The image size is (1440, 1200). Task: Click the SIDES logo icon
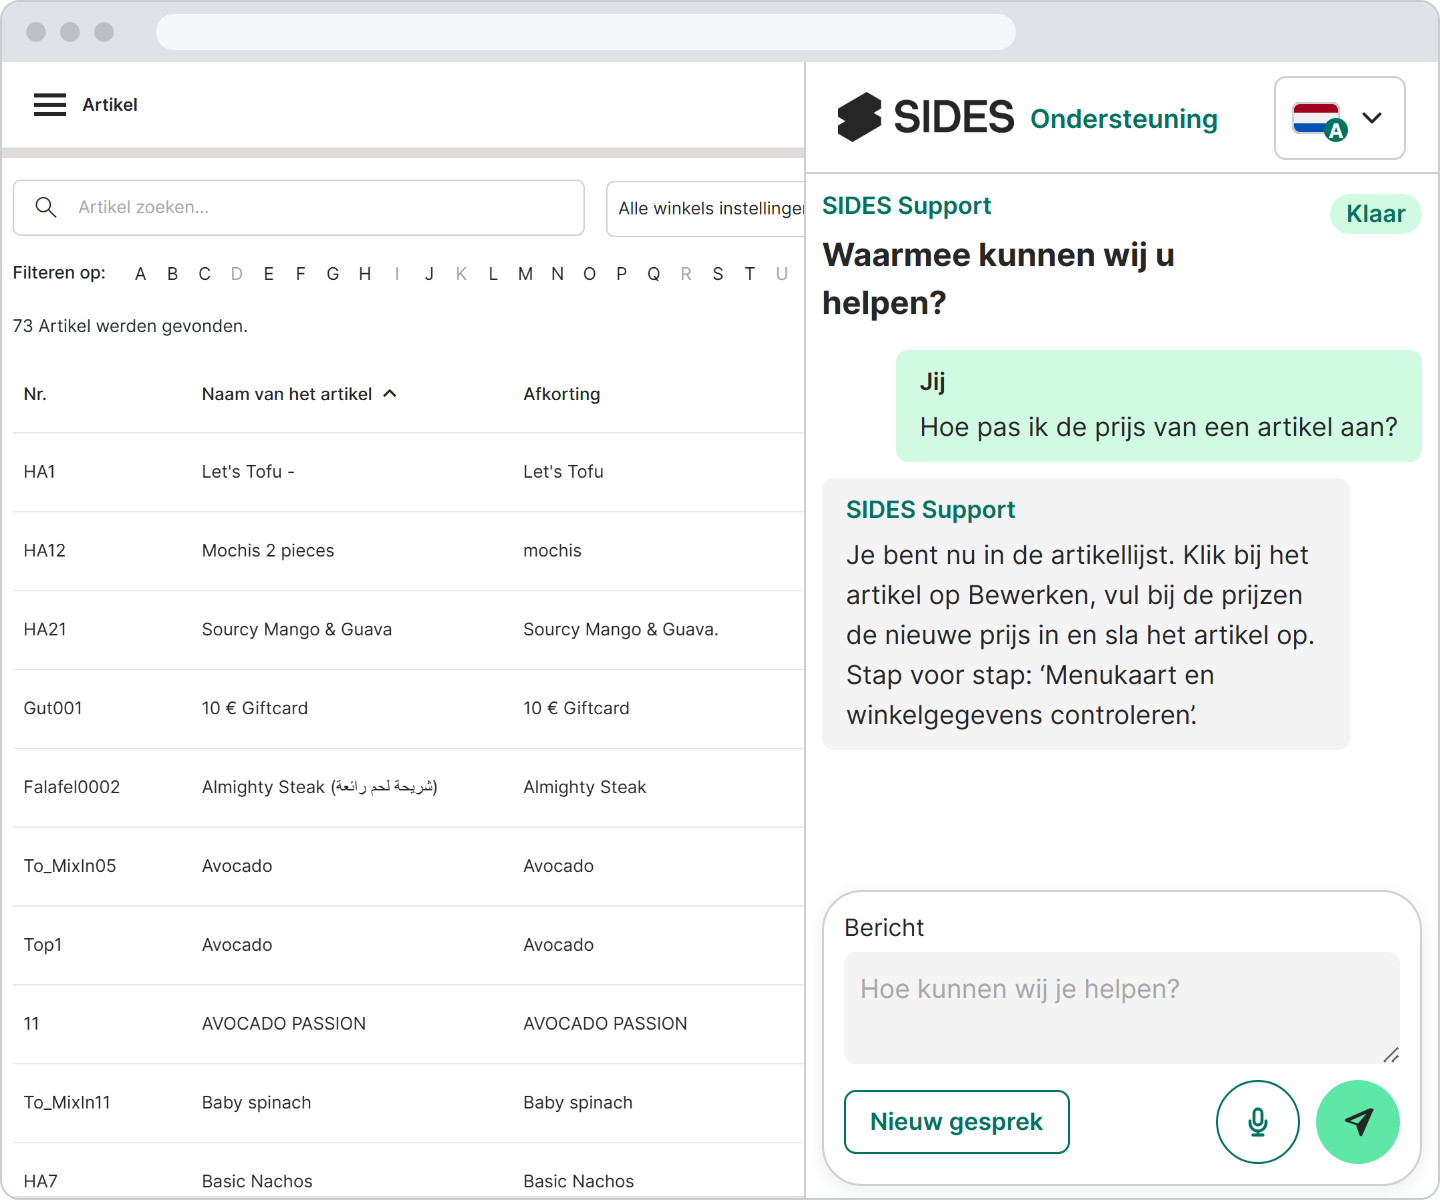(859, 117)
